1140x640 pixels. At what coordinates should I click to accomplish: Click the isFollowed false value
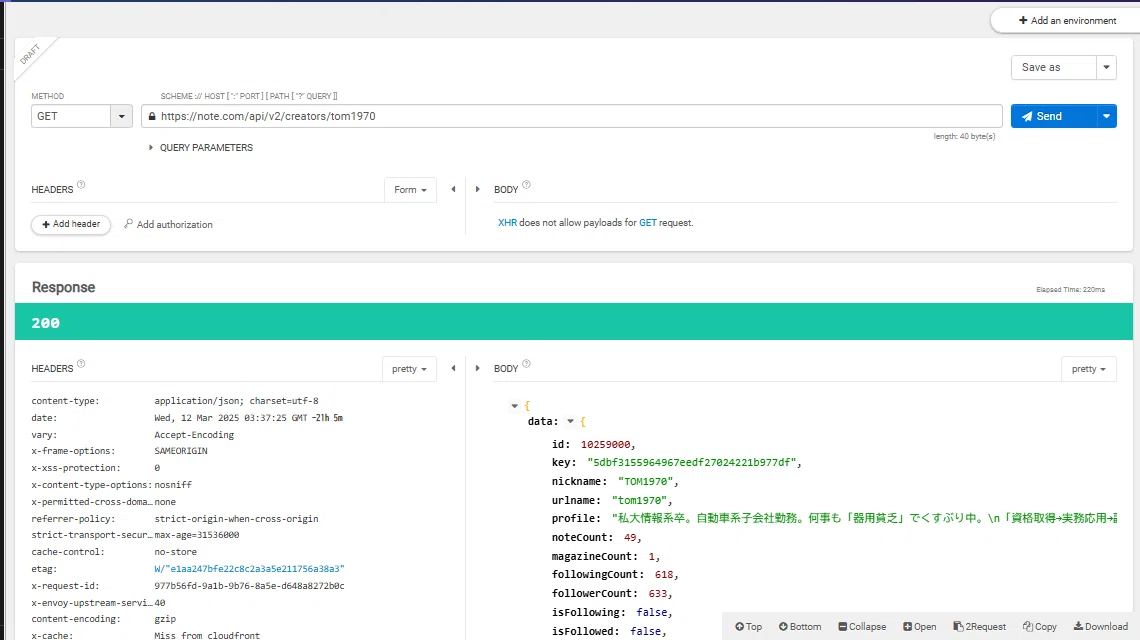pyautogui.click(x=648, y=631)
